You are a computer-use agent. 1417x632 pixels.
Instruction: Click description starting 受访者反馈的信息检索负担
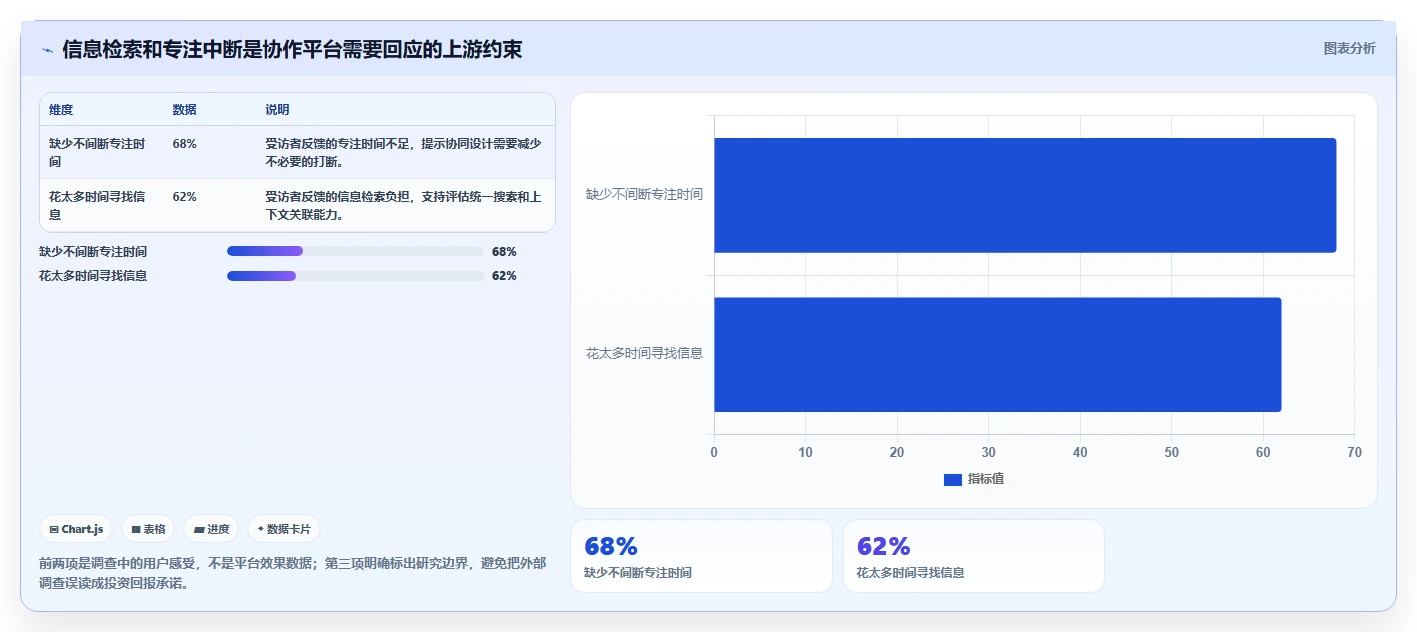[404, 205]
